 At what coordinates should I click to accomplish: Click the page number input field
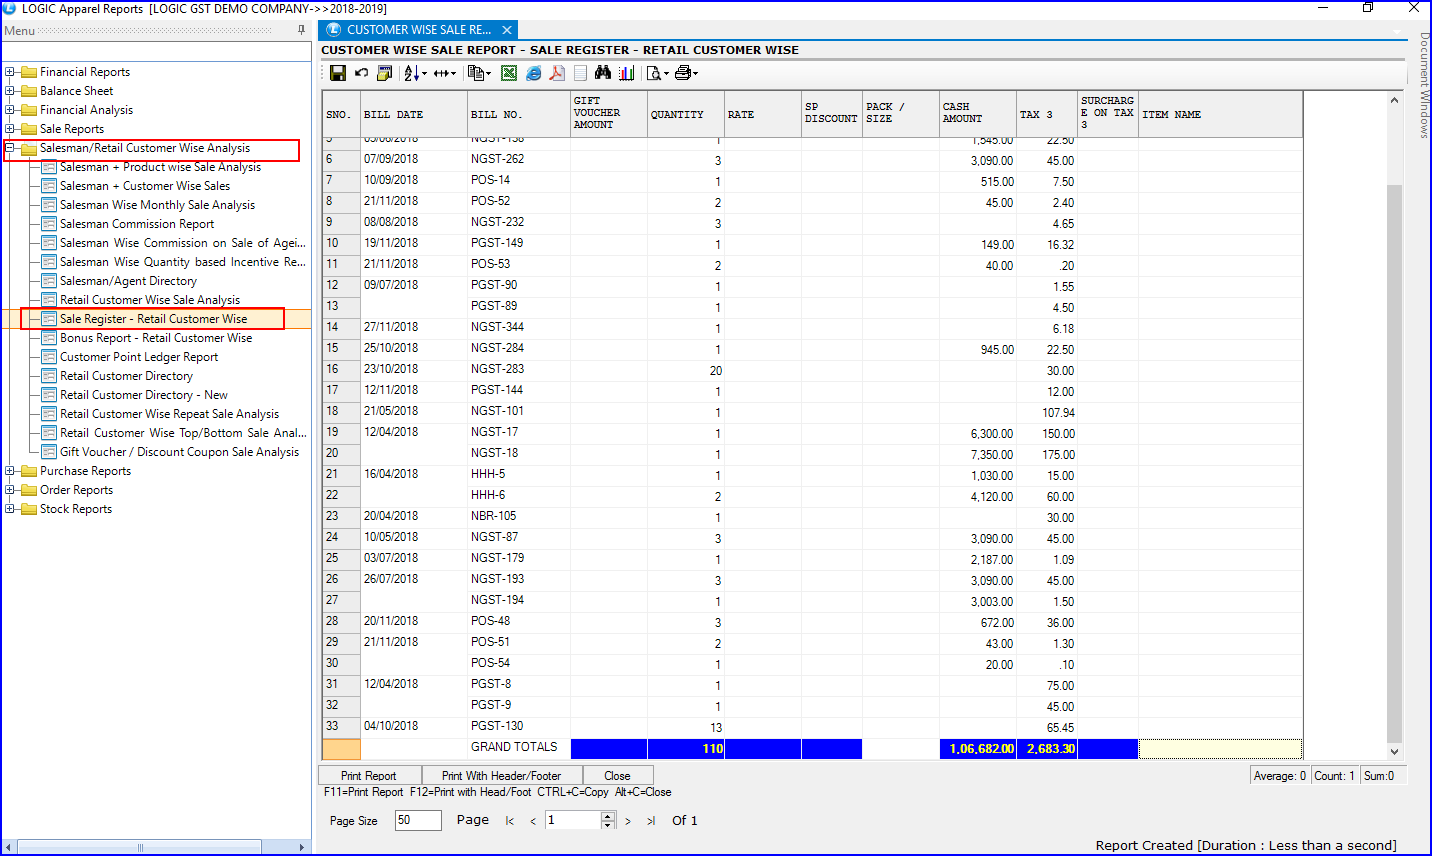(x=573, y=820)
